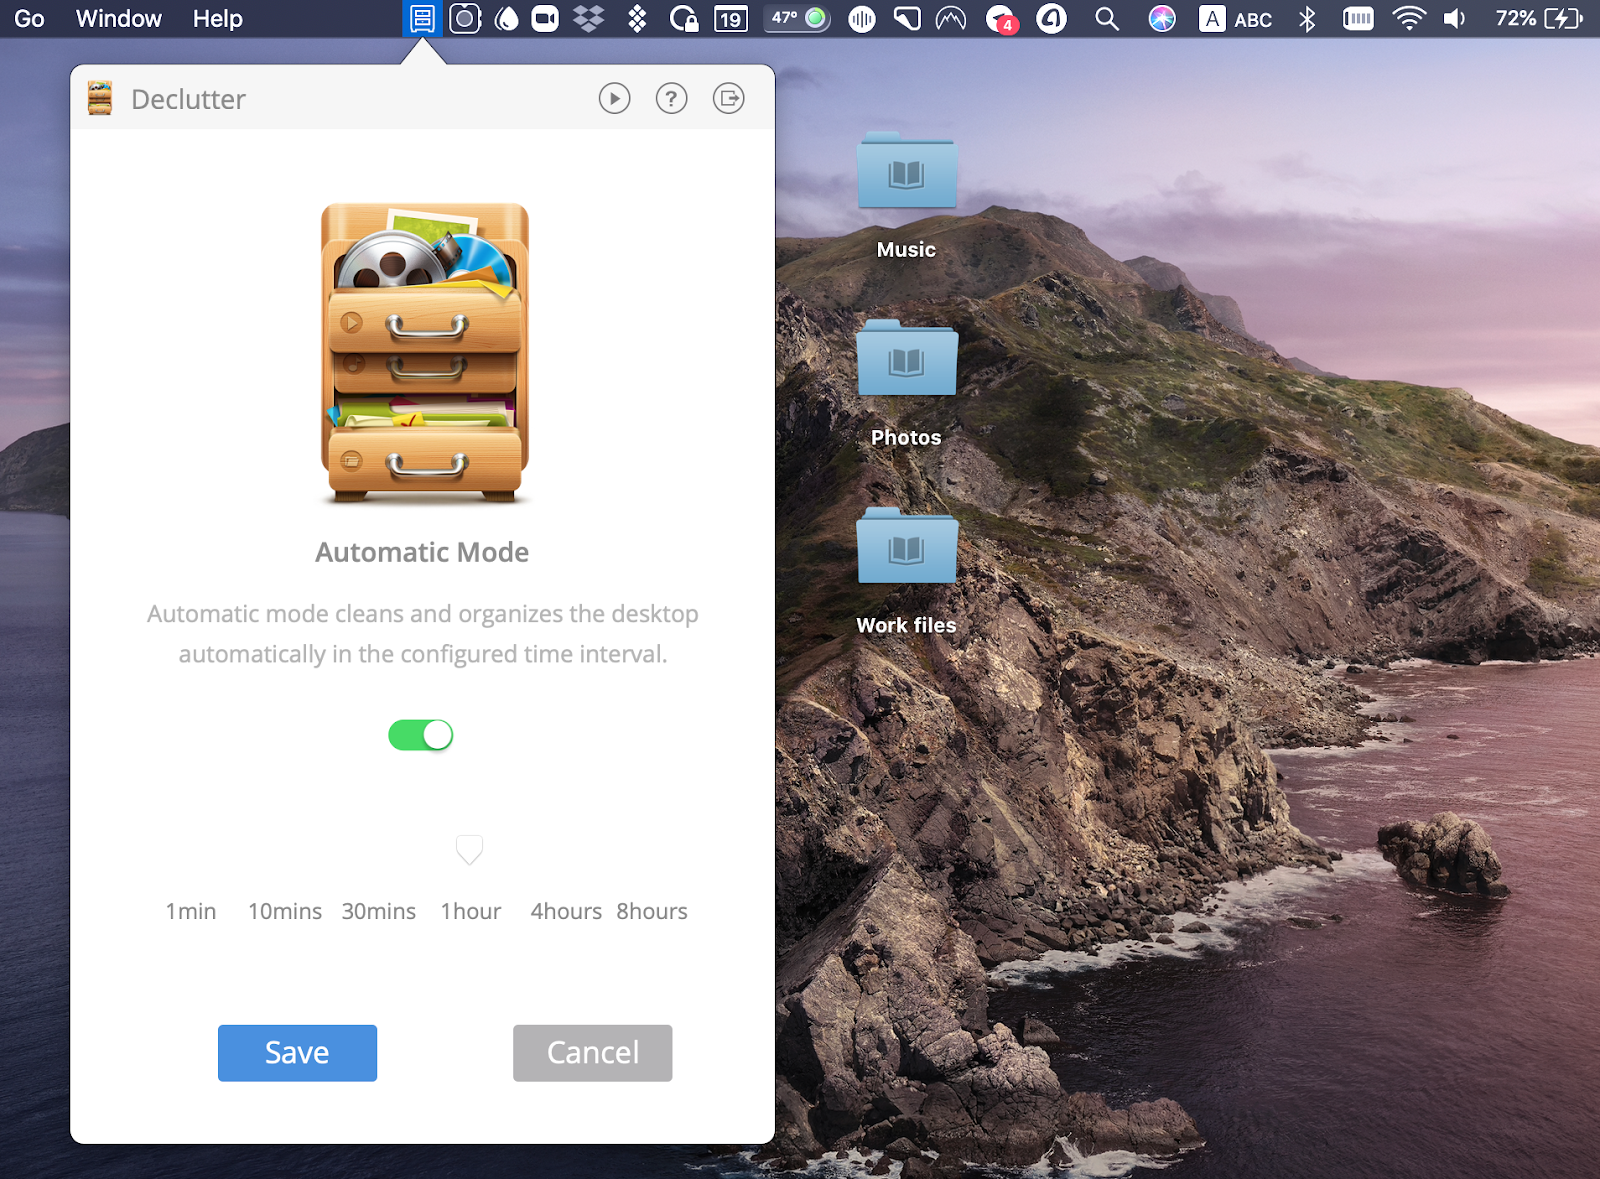Viewport: 1600px width, 1179px height.
Task: Select the 8hours cleanup interval
Action: point(651,911)
